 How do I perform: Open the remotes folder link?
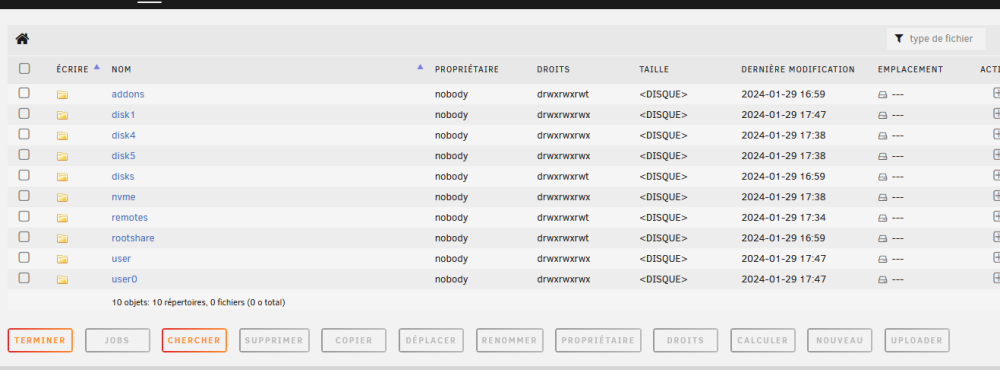[x=129, y=218]
